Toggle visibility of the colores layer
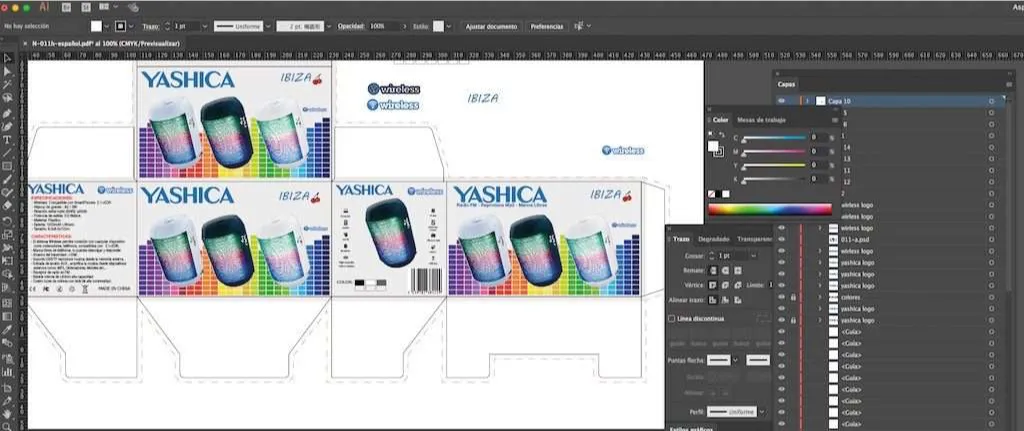 [x=782, y=297]
